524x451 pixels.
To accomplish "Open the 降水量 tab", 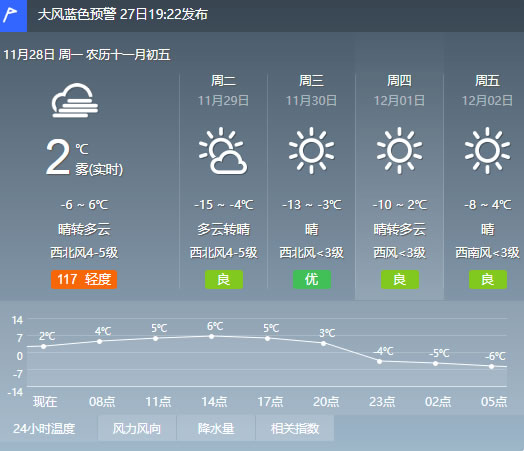I will coord(216,428).
